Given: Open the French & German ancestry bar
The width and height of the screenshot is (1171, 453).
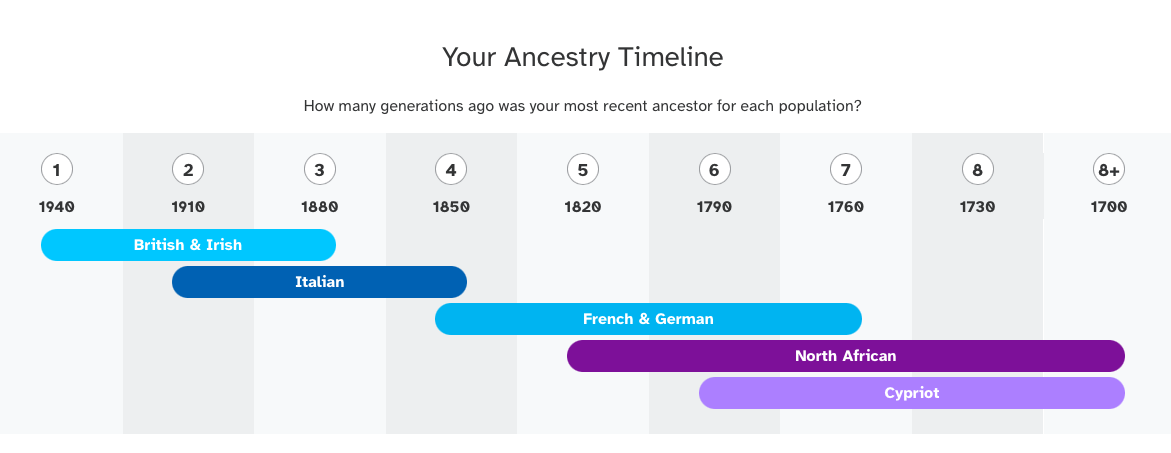Looking at the screenshot, I should click(x=648, y=319).
